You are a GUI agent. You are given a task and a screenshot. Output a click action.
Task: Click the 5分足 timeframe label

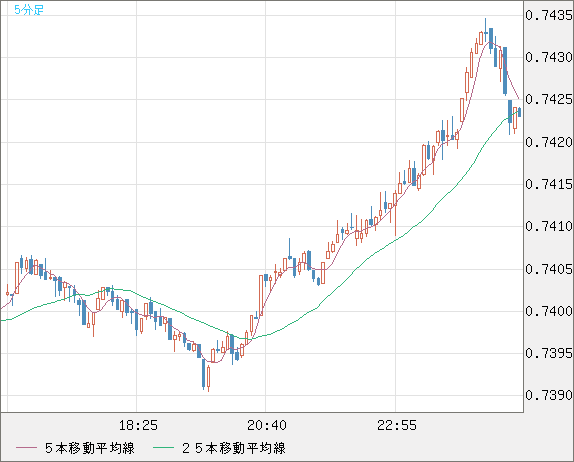(29, 10)
